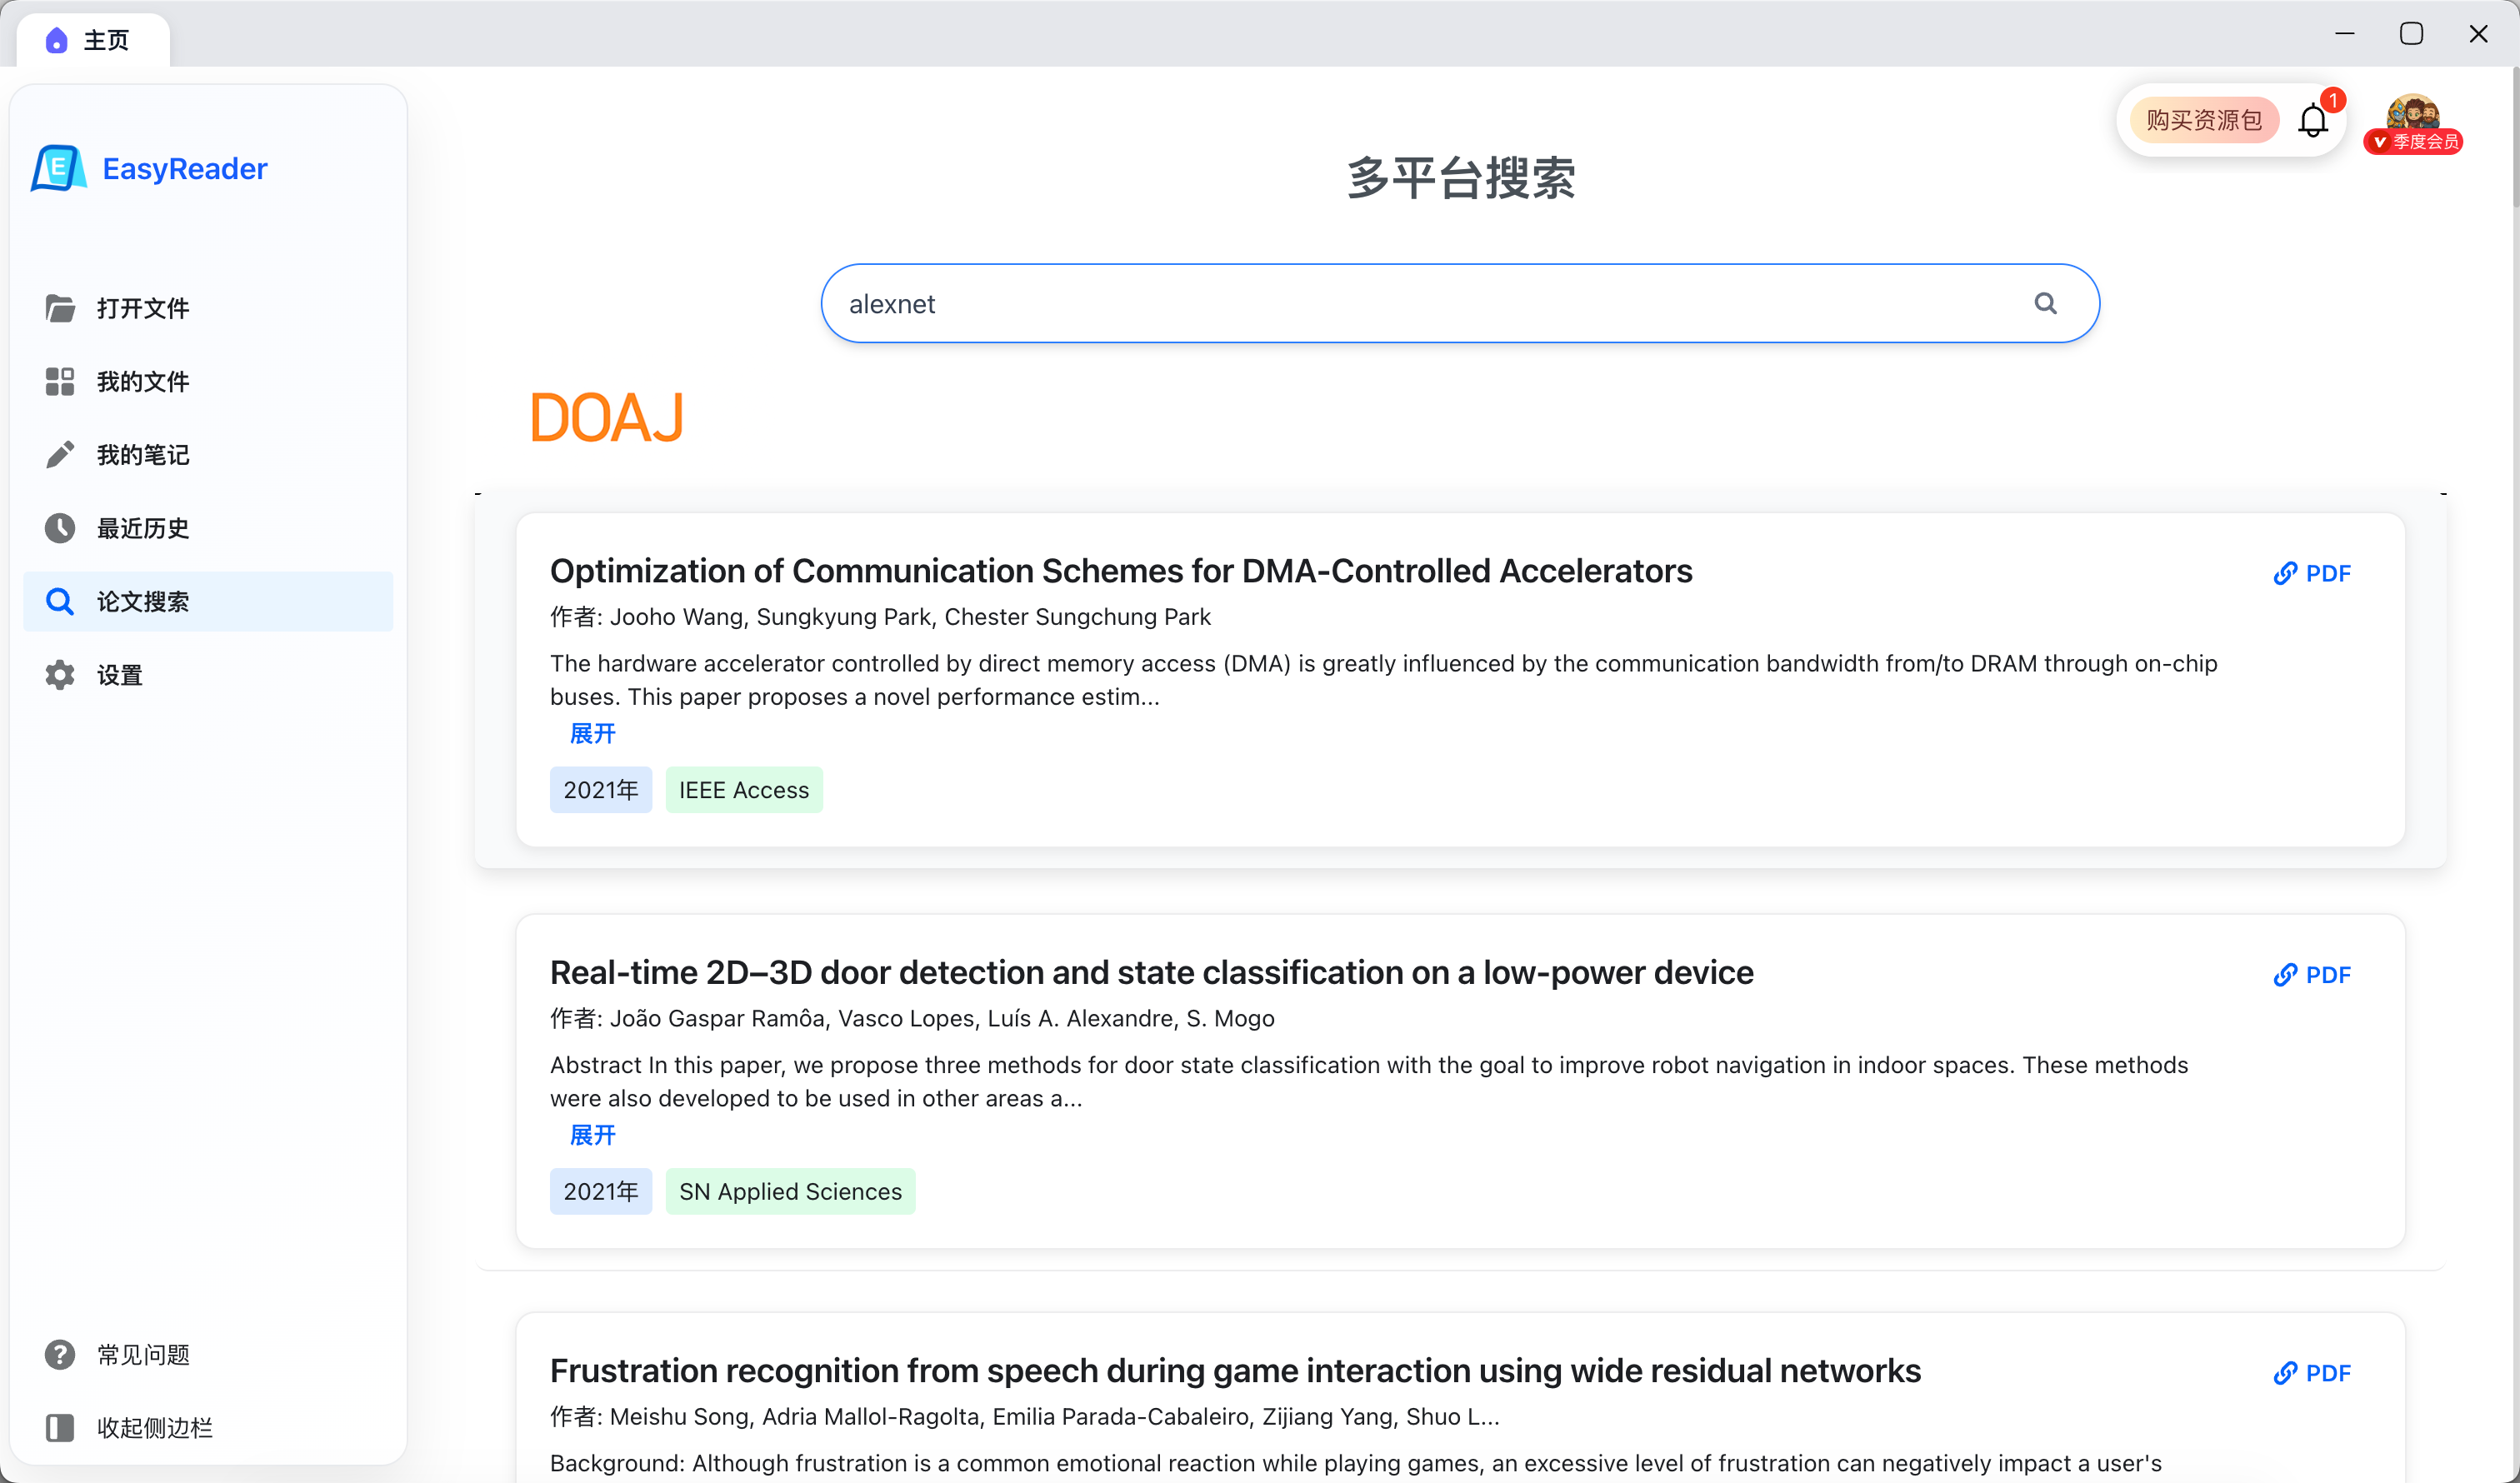Collapse sidebar with 收起侧边栏
This screenshot has width=2520, height=1483.
153,1427
